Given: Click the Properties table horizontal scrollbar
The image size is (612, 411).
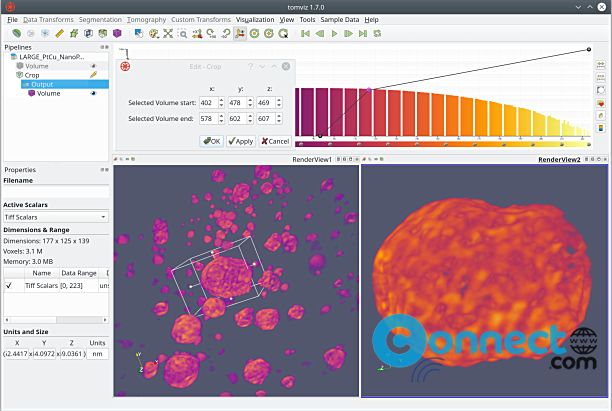Looking at the screenshot, I should pyautogui.click(x=56, y=320).
